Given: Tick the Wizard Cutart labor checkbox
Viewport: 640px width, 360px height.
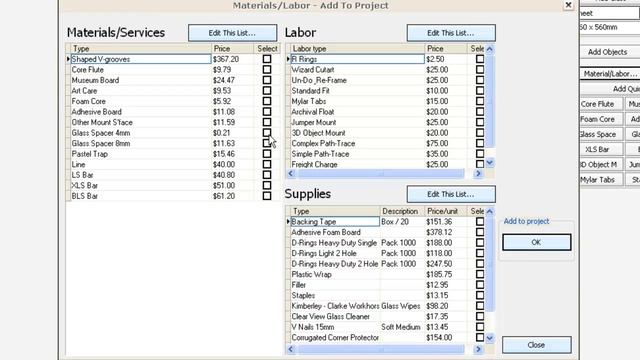Looking at the screenshot, I should pos(480,69).
